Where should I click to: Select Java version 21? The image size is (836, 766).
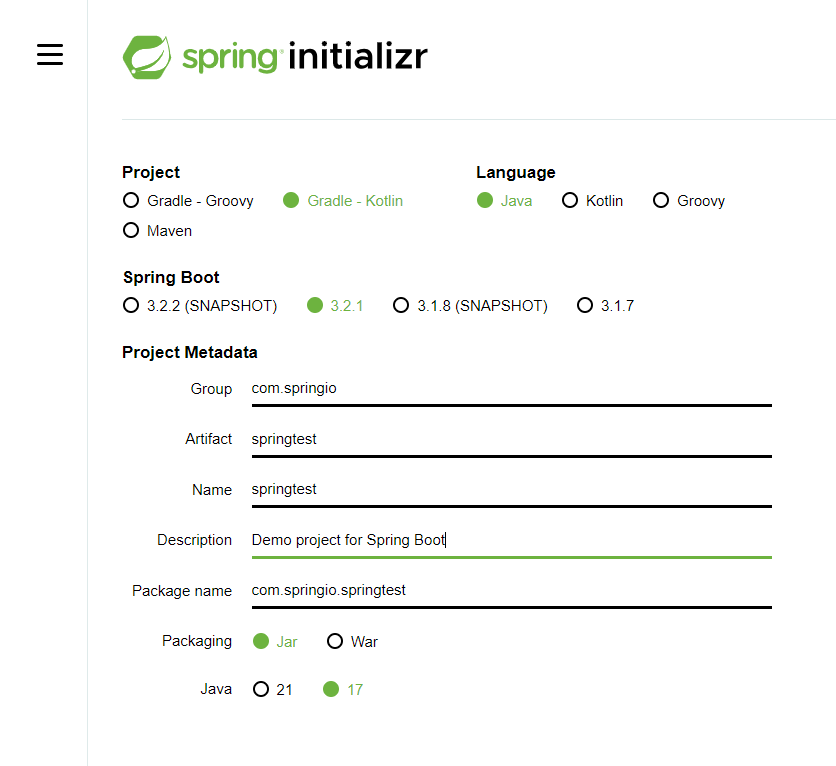tap(261, 689)
